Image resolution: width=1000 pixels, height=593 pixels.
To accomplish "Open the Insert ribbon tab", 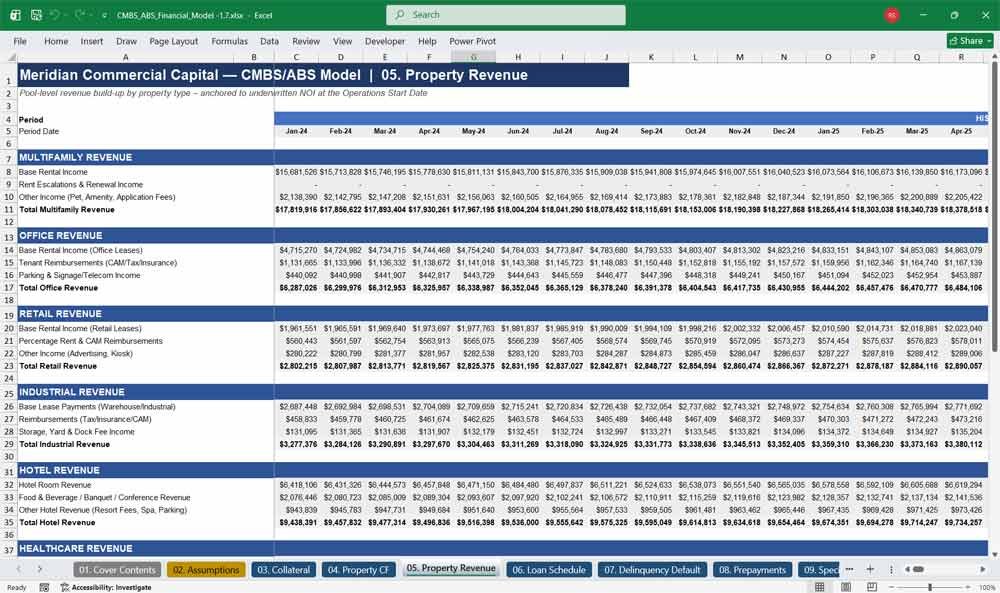I will (92, 41).
